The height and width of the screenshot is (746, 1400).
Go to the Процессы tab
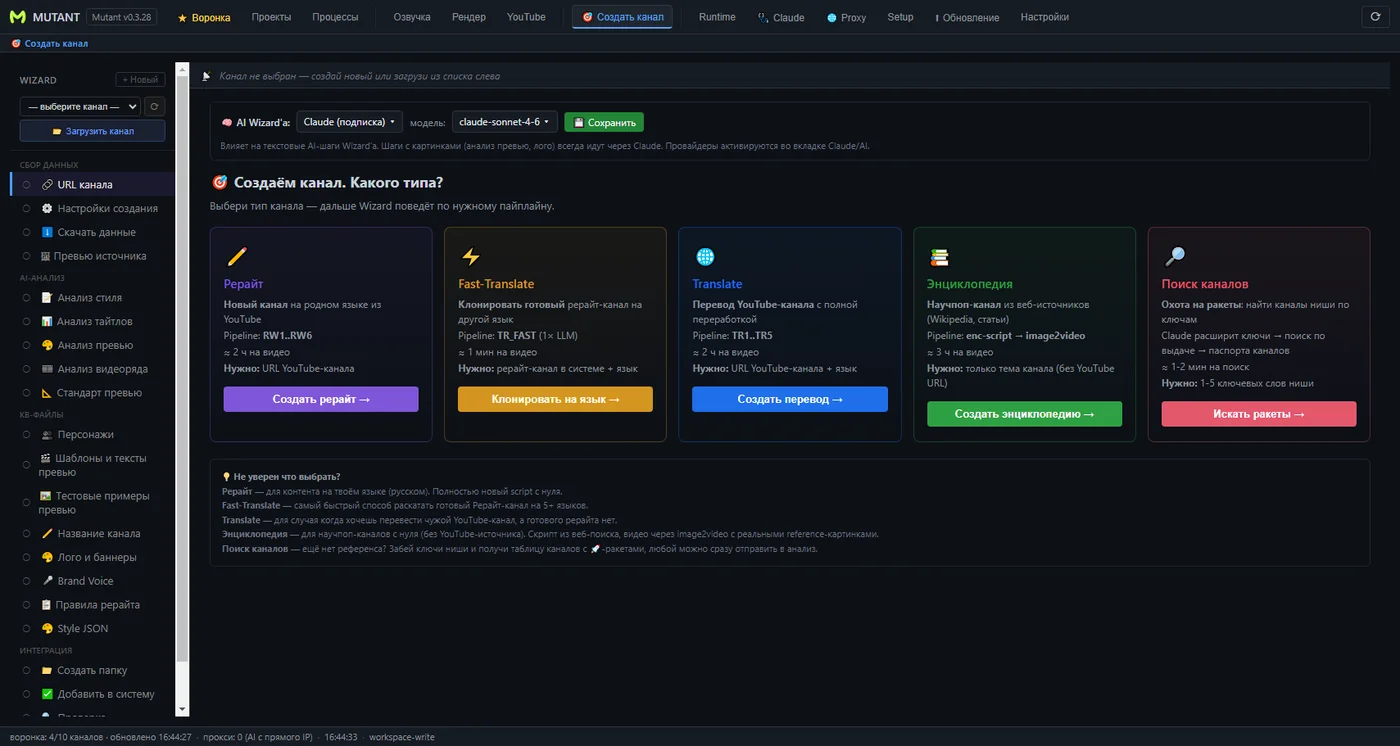[335, 17]
